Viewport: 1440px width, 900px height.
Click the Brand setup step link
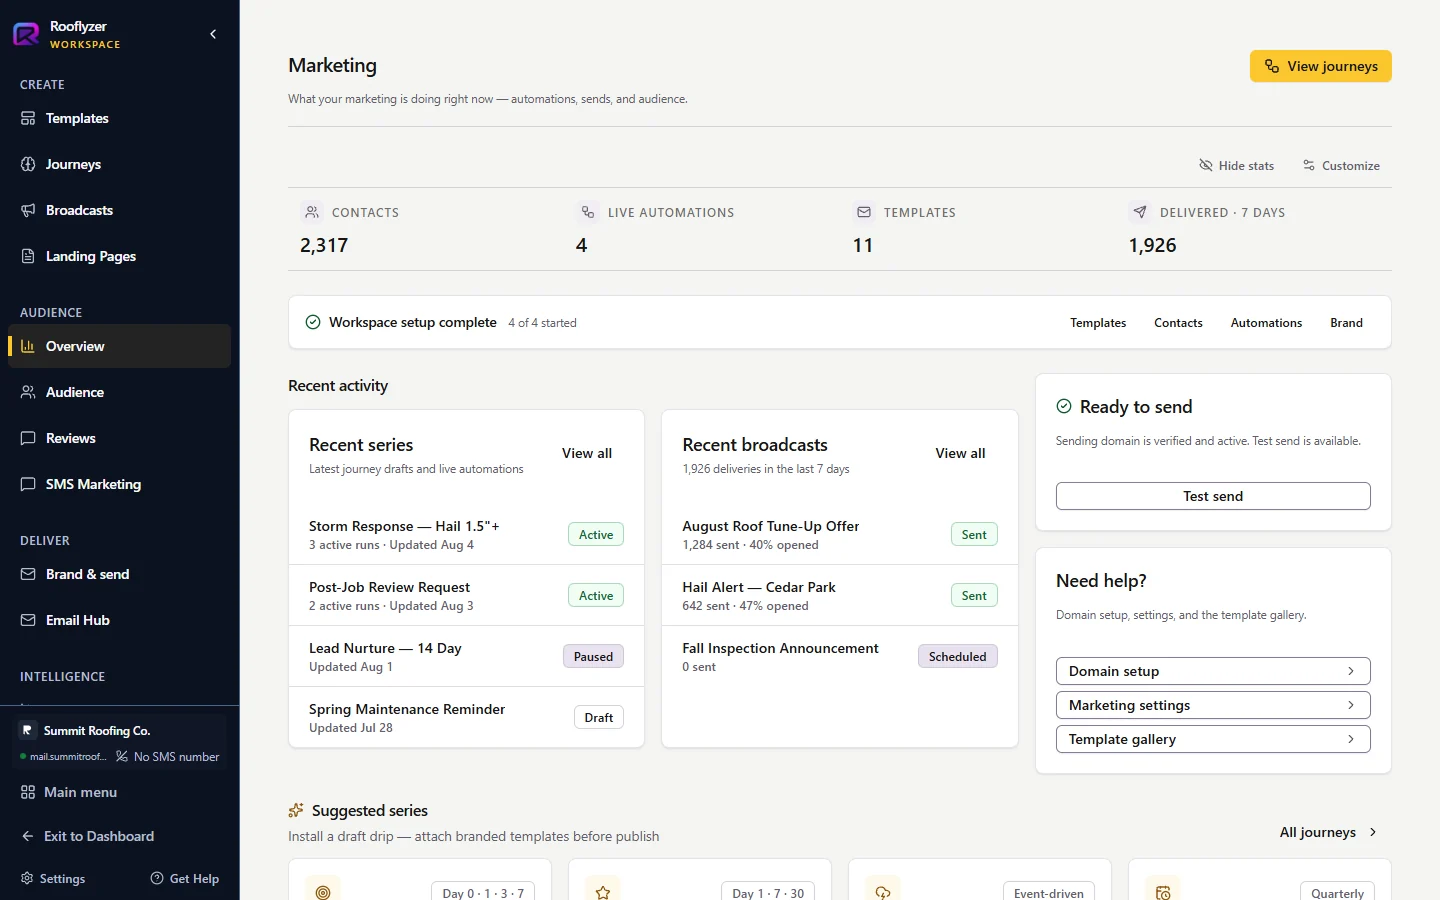click(x=1346, y=323)
